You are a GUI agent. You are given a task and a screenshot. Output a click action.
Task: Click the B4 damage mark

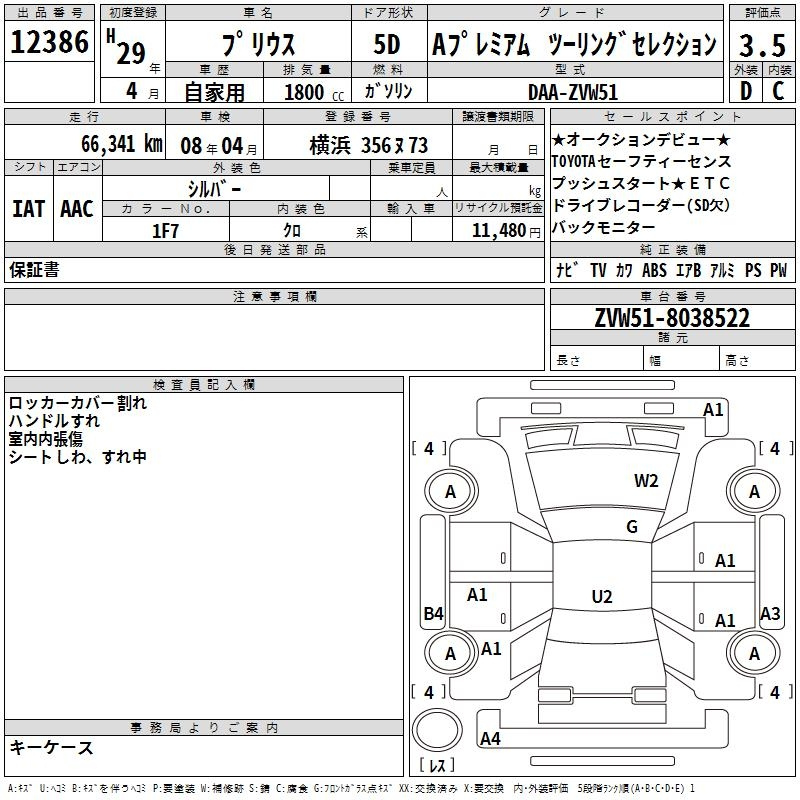pos(433,614)
